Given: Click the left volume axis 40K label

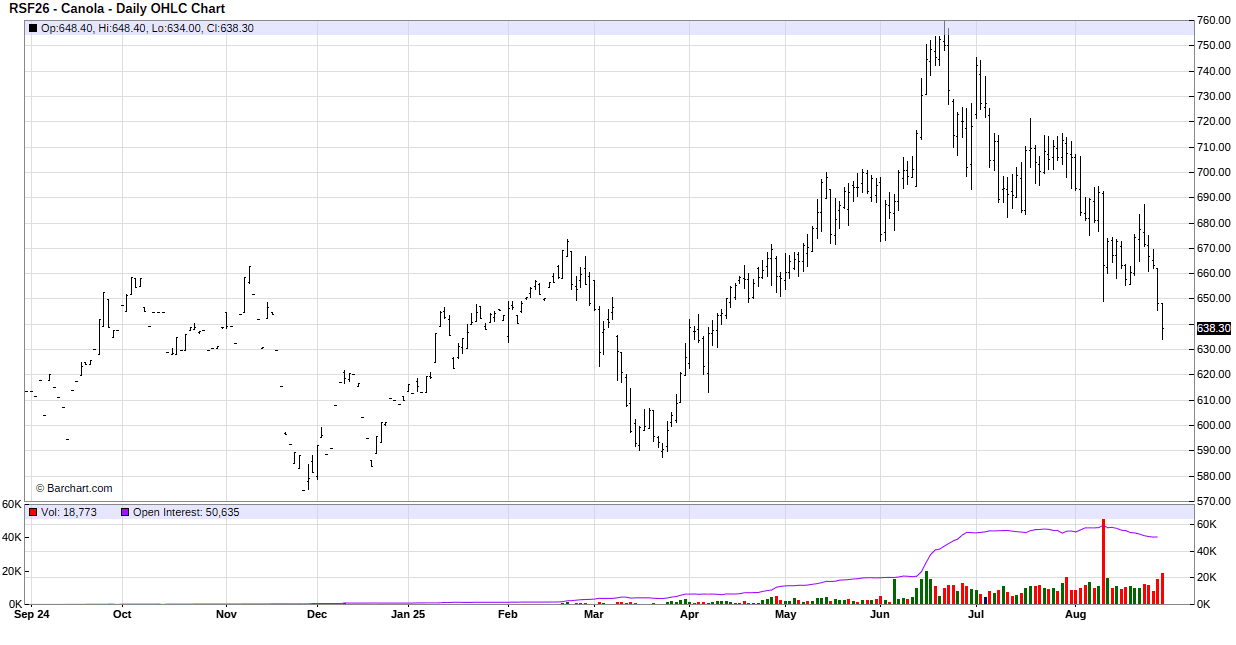Looking at the screenshot, I should point(12,537).
